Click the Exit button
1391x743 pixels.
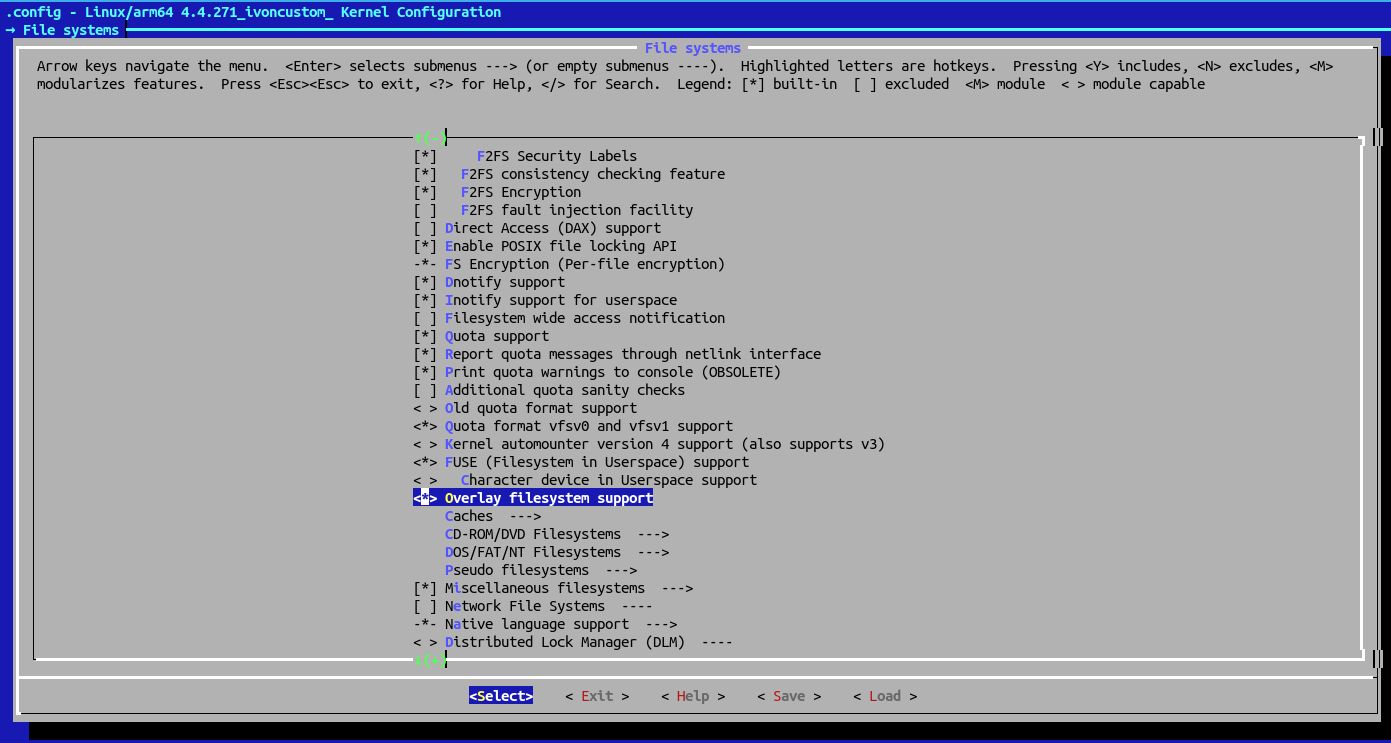click(597, 696)
